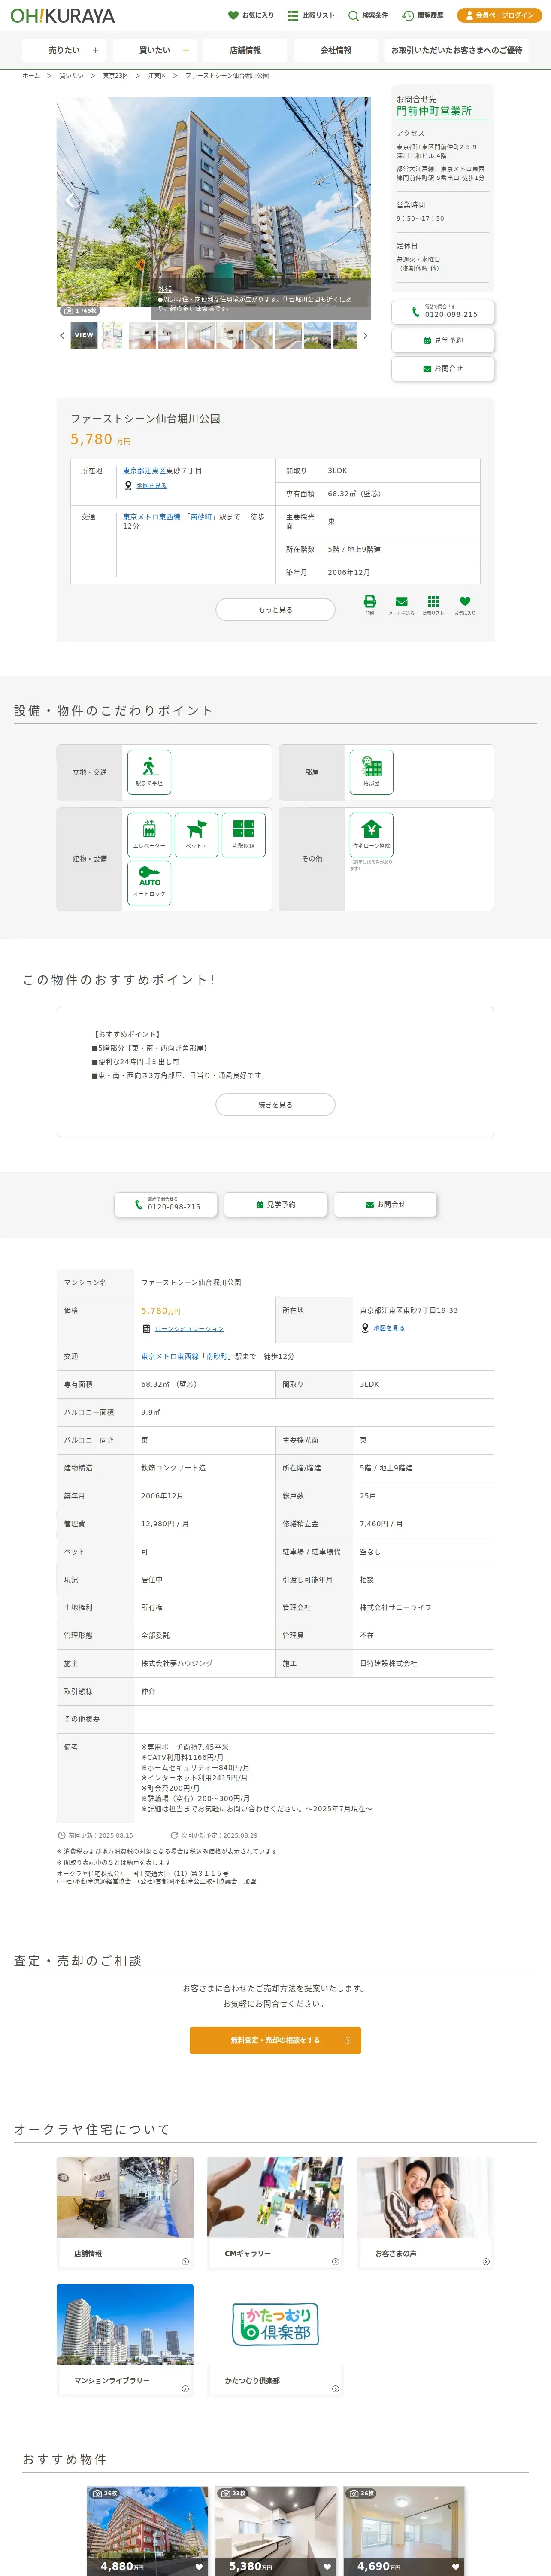
Task: Open 地図を見る in detail table
Action: 389,1328
